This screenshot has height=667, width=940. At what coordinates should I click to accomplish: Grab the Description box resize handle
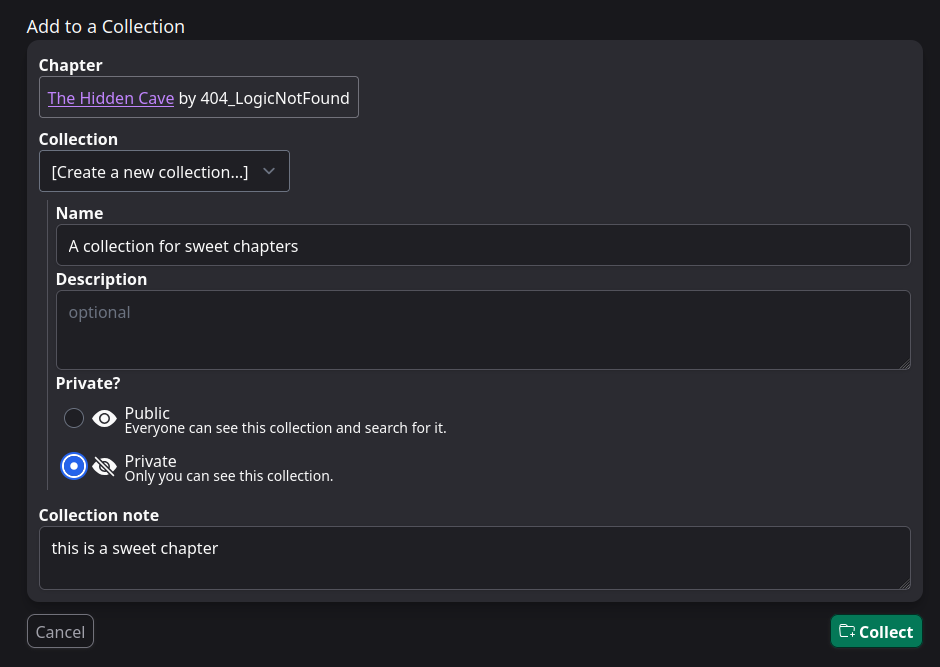pyautogui.click(x=904, y=364)
